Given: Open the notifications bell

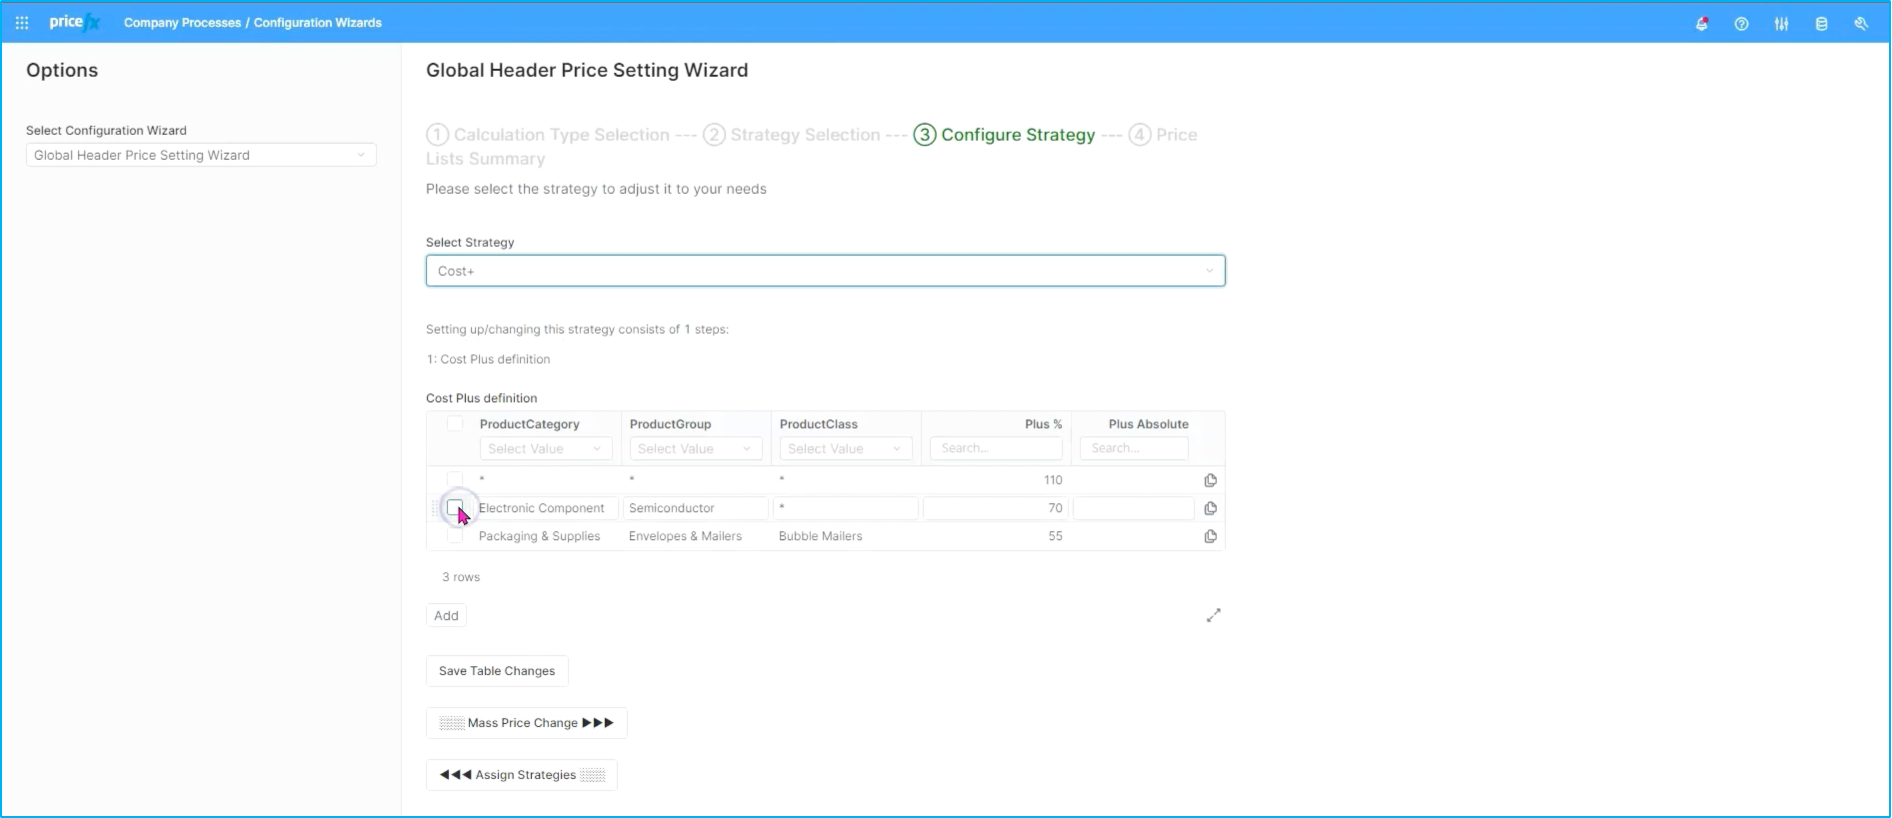Looking at the screenshot, I should (x=1702, y=23).
